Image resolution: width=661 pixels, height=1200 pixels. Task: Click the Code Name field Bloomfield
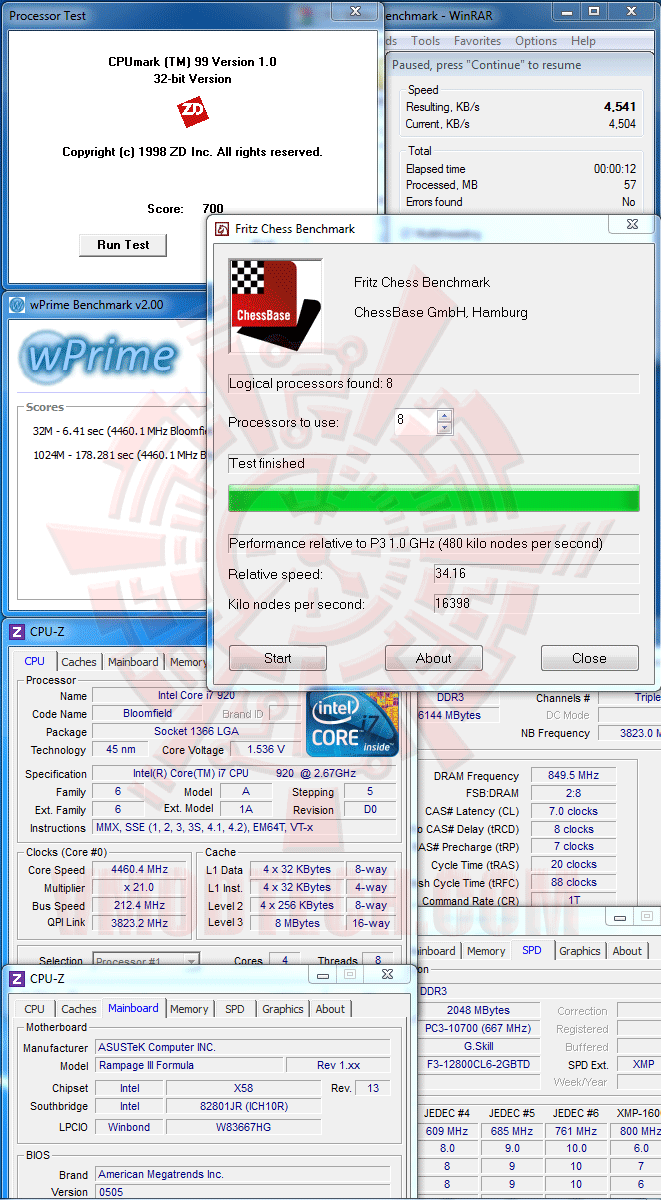147,713
